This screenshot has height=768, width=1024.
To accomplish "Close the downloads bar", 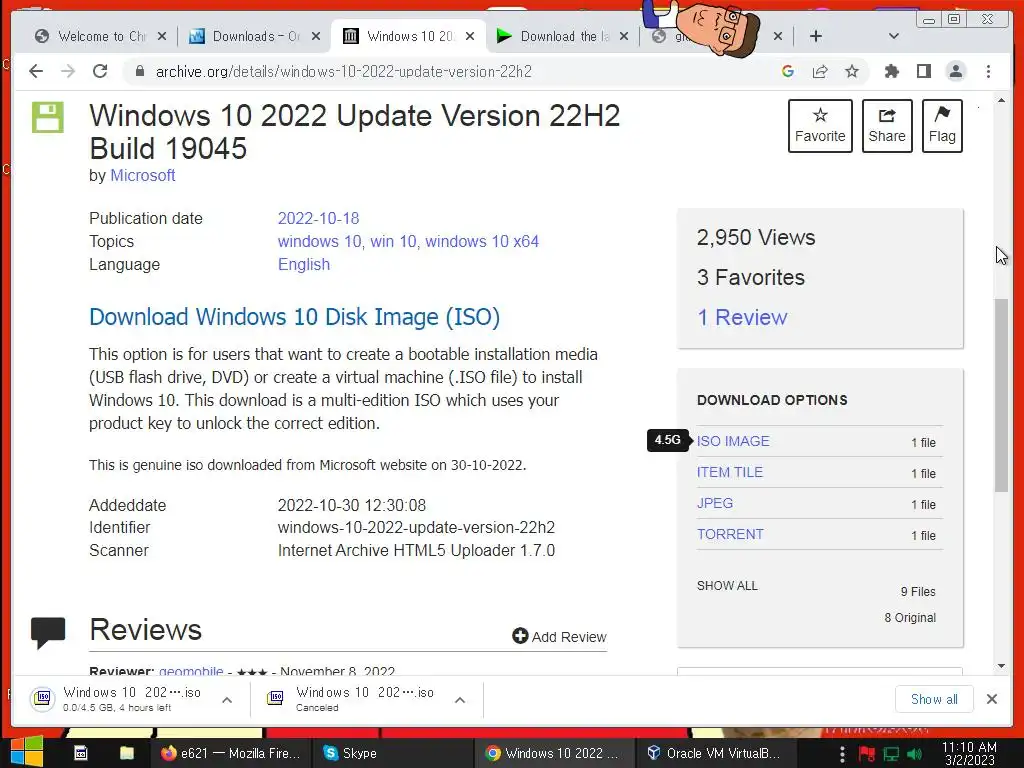I will pos(991,699).
